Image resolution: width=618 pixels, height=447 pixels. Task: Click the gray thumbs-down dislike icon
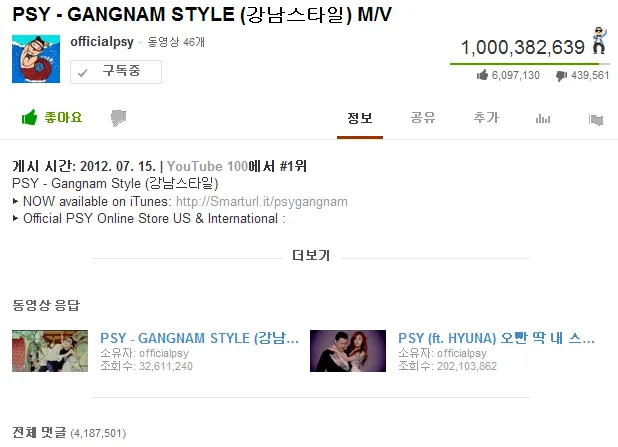coord(118,118)
